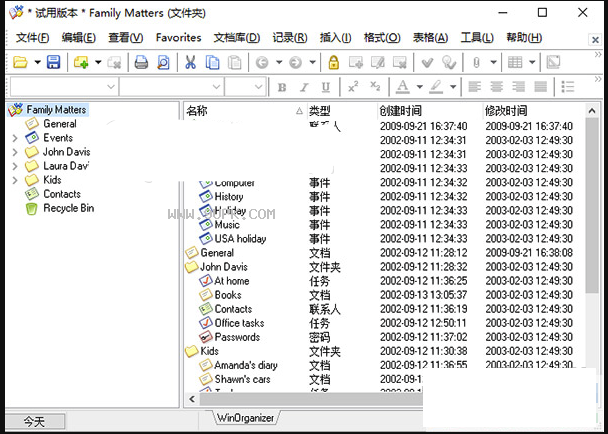The width and height of the screenshot is (608, 434).
Task: Click the Cut scissors icon
Action: pos(190,62)
